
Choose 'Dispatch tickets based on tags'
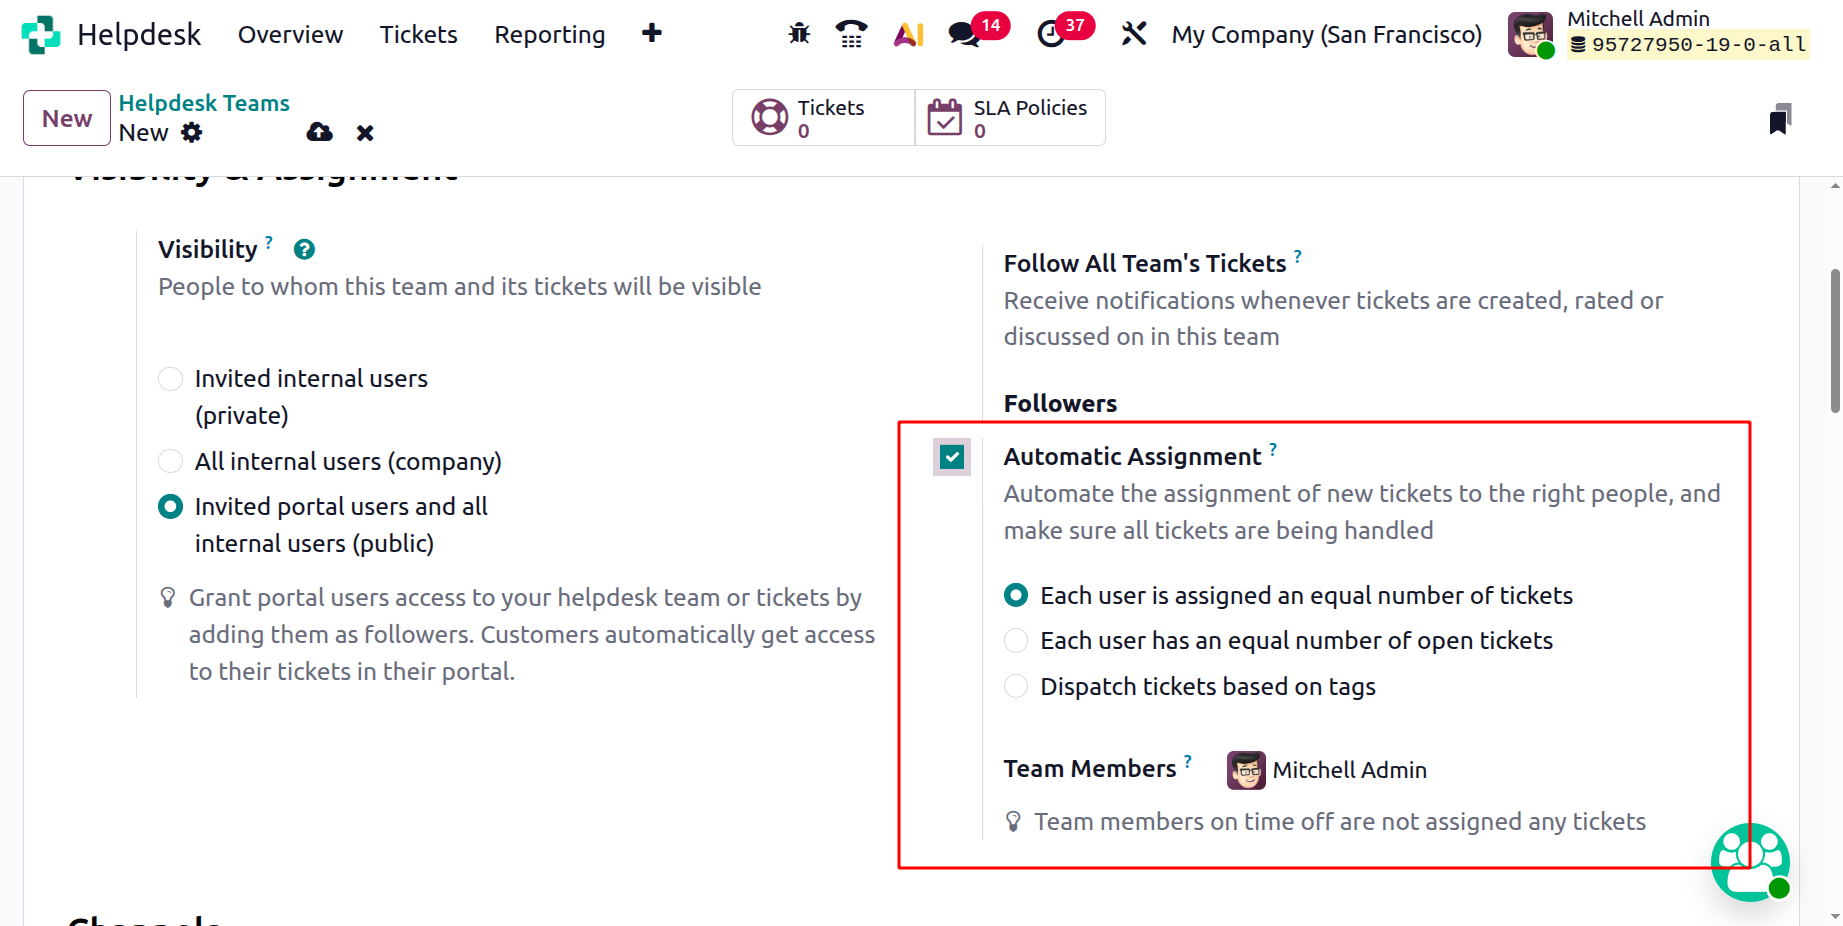point(1016,686)
